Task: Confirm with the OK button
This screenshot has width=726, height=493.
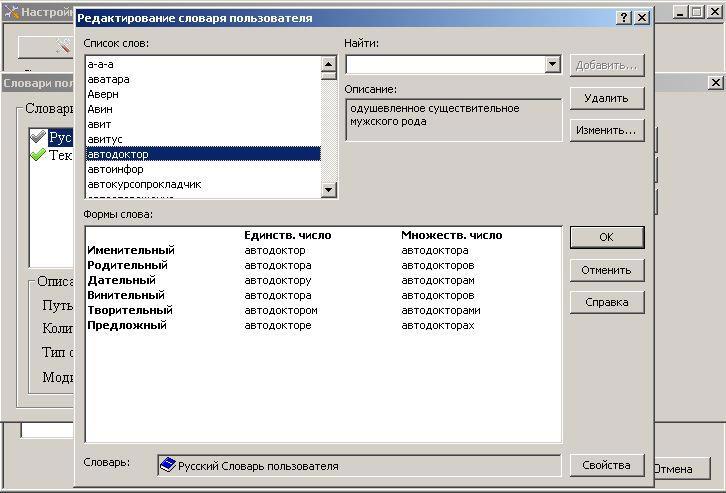Action: (x=607, y=237)
